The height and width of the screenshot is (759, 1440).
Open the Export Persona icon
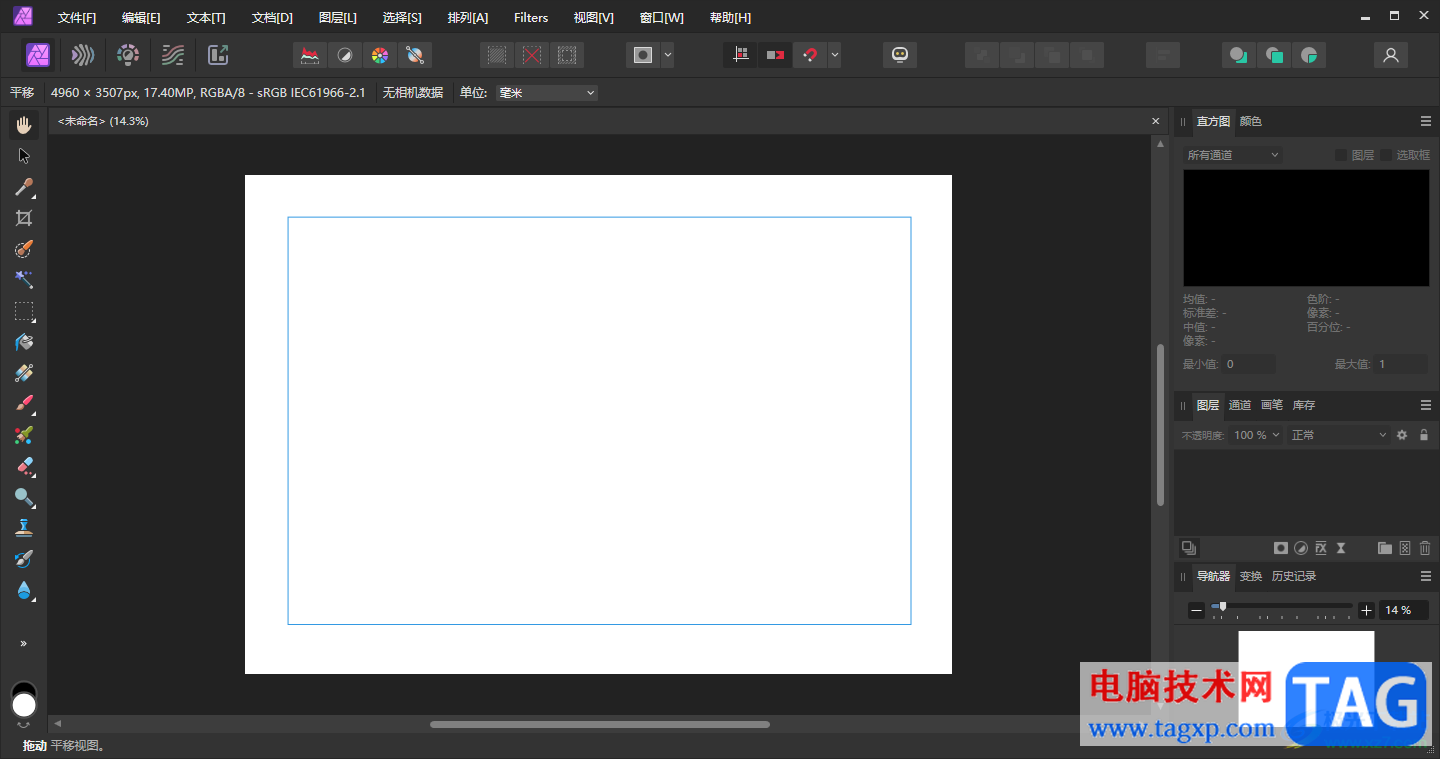(x=217, y=55)
